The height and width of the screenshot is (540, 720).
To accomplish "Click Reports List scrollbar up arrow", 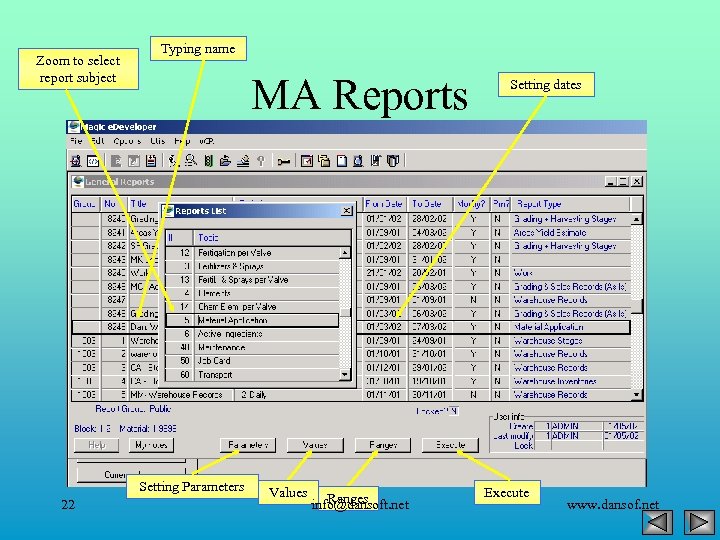I will tap(345, 253).
